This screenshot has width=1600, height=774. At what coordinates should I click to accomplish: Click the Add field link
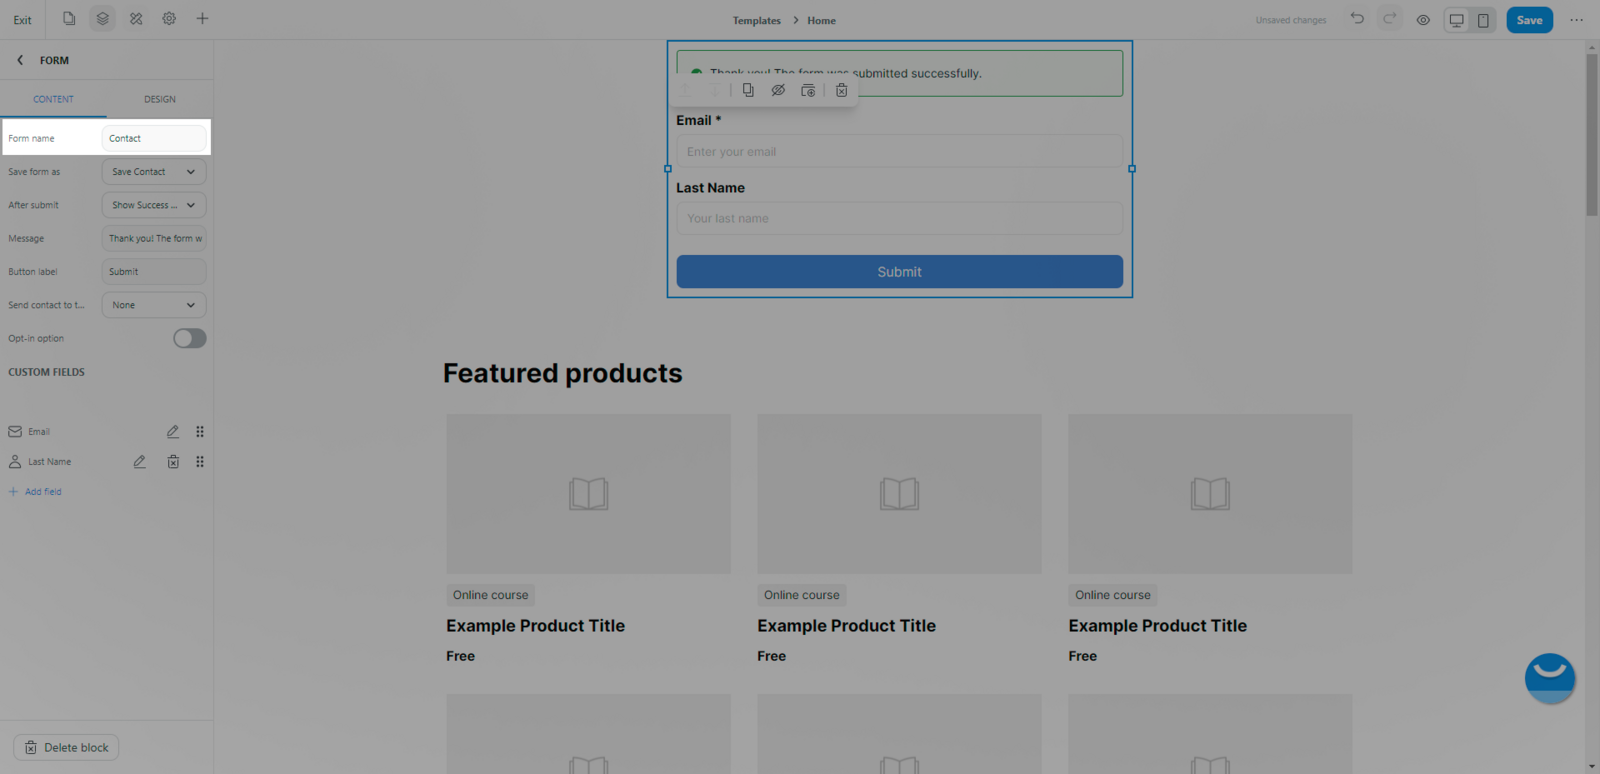43,492
